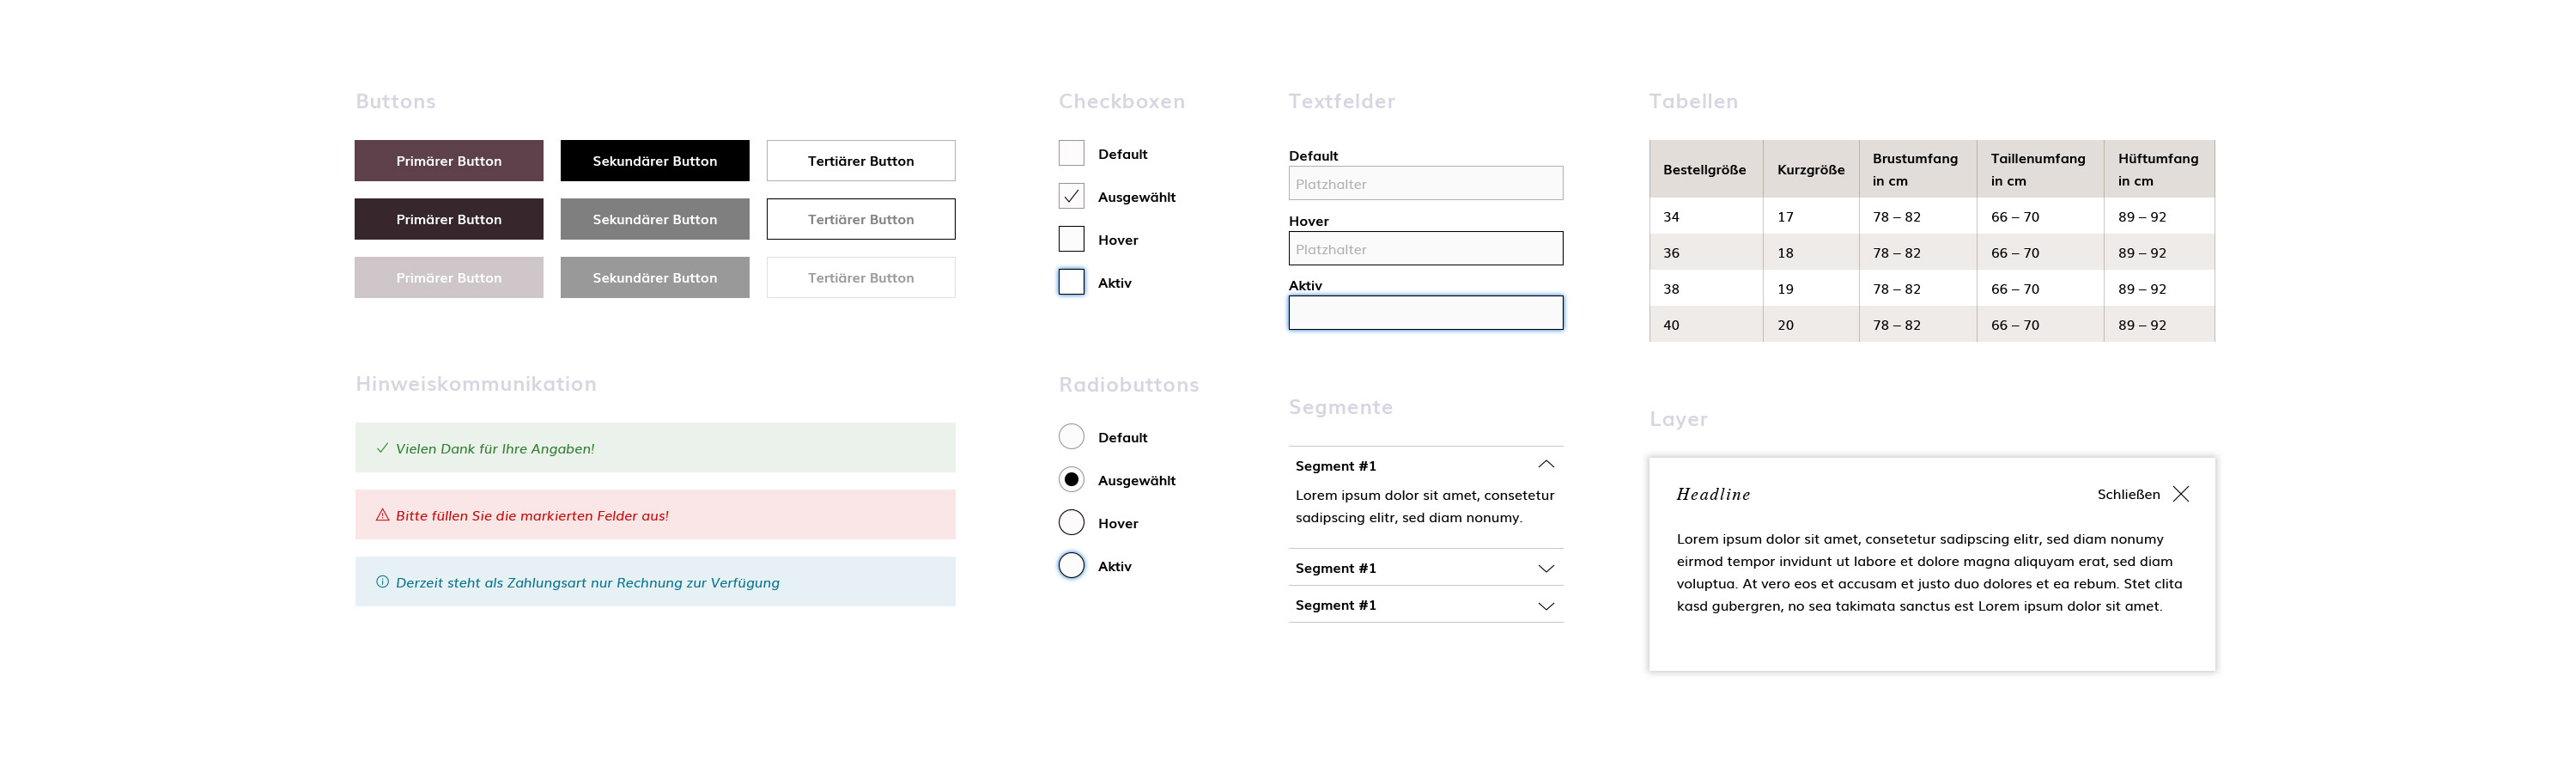2576x773 pixels.
Task: Click the Lorem ipsum text under Segment #1
Action: tap(1425, 506)
